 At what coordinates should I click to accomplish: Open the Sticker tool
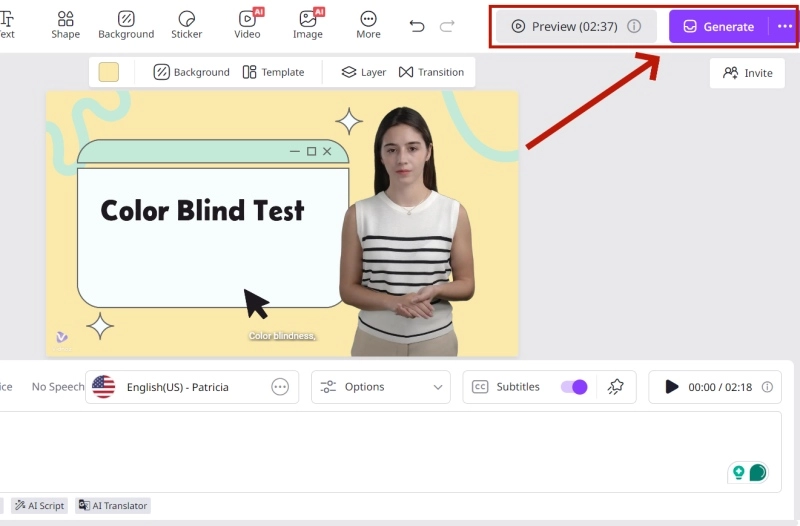(186, 25)
